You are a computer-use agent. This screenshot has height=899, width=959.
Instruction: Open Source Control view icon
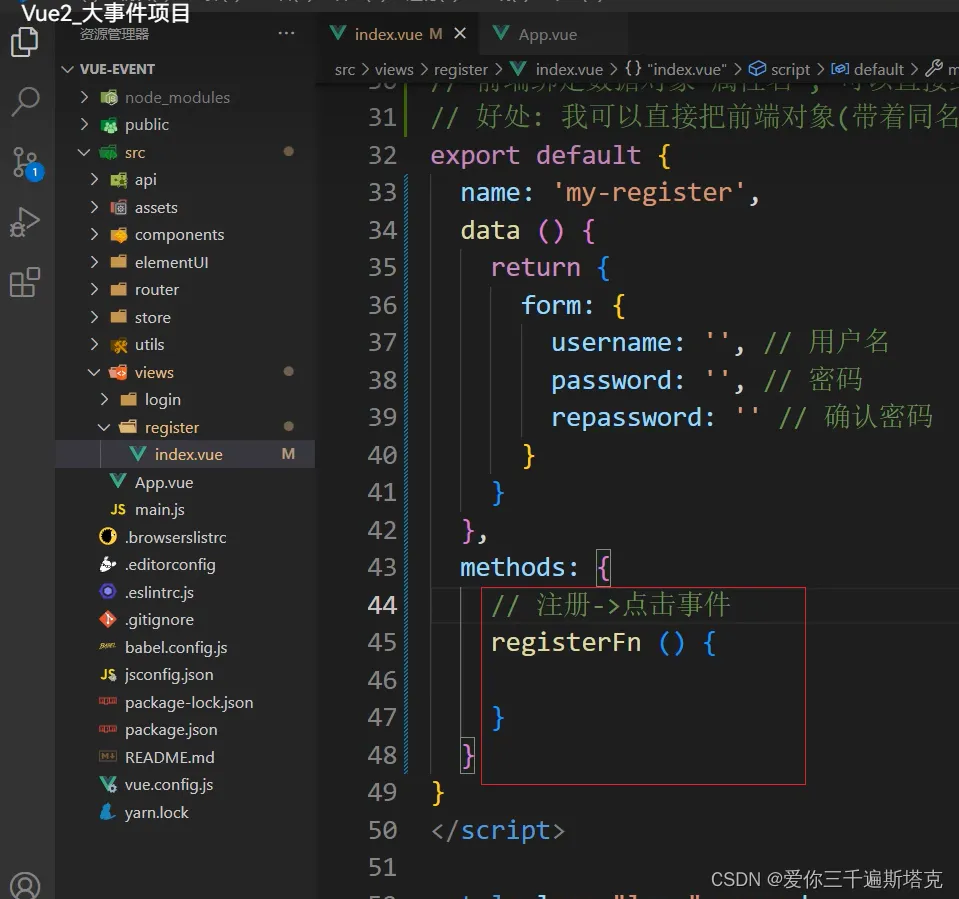(24, 162)
